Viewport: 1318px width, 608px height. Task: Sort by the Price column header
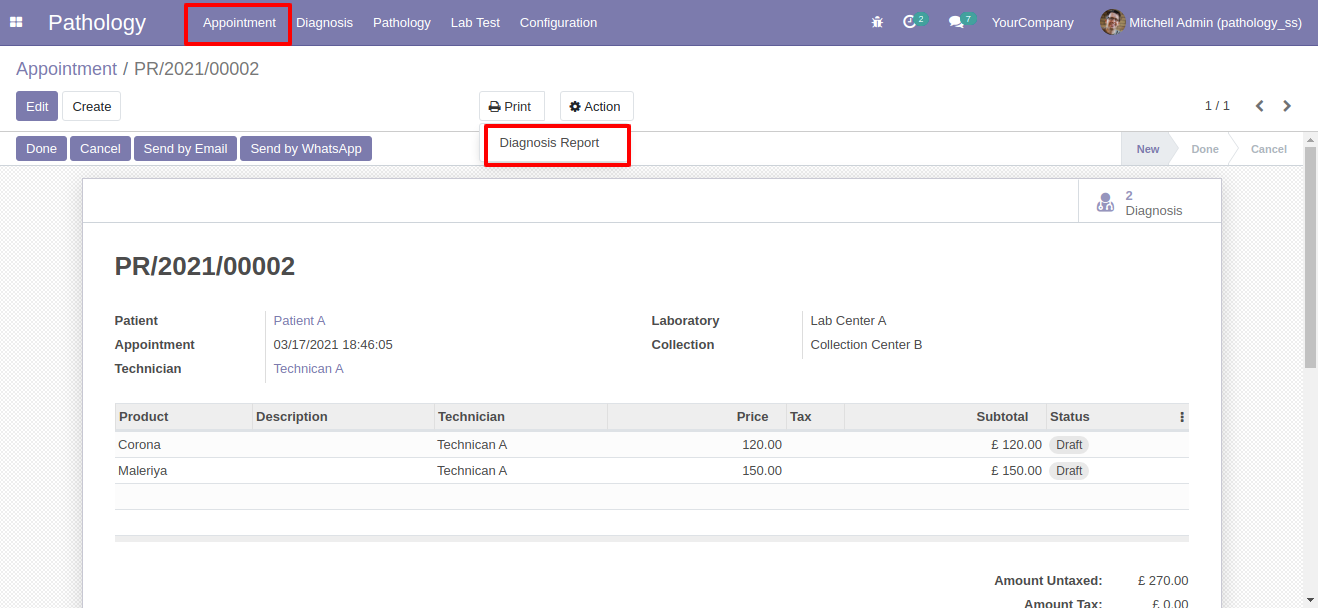(x=696, y=417)
